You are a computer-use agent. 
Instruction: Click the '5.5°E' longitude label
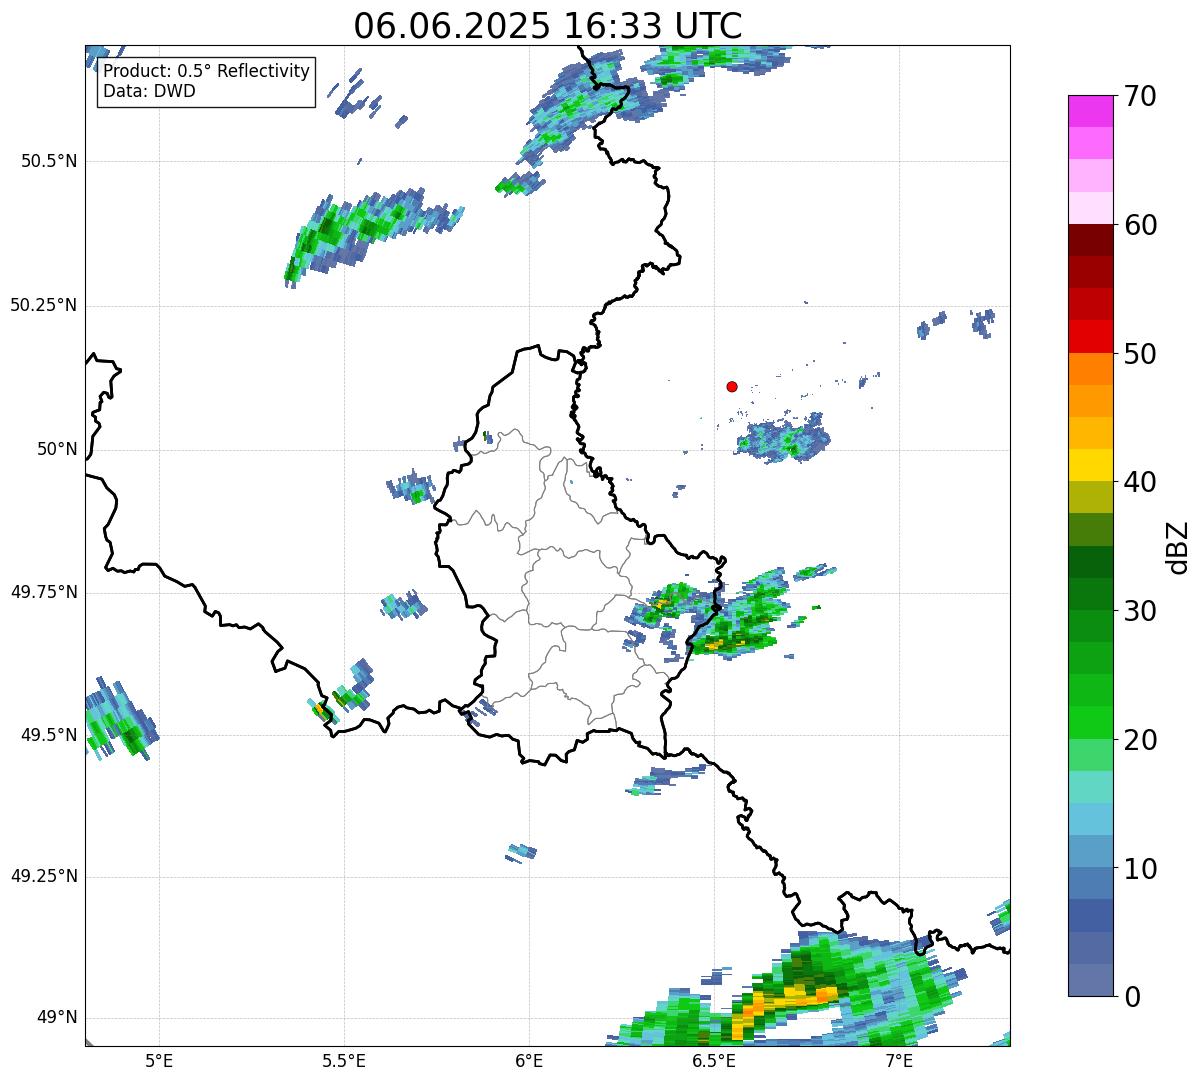pyautogui.click(x=344, y=1060)
